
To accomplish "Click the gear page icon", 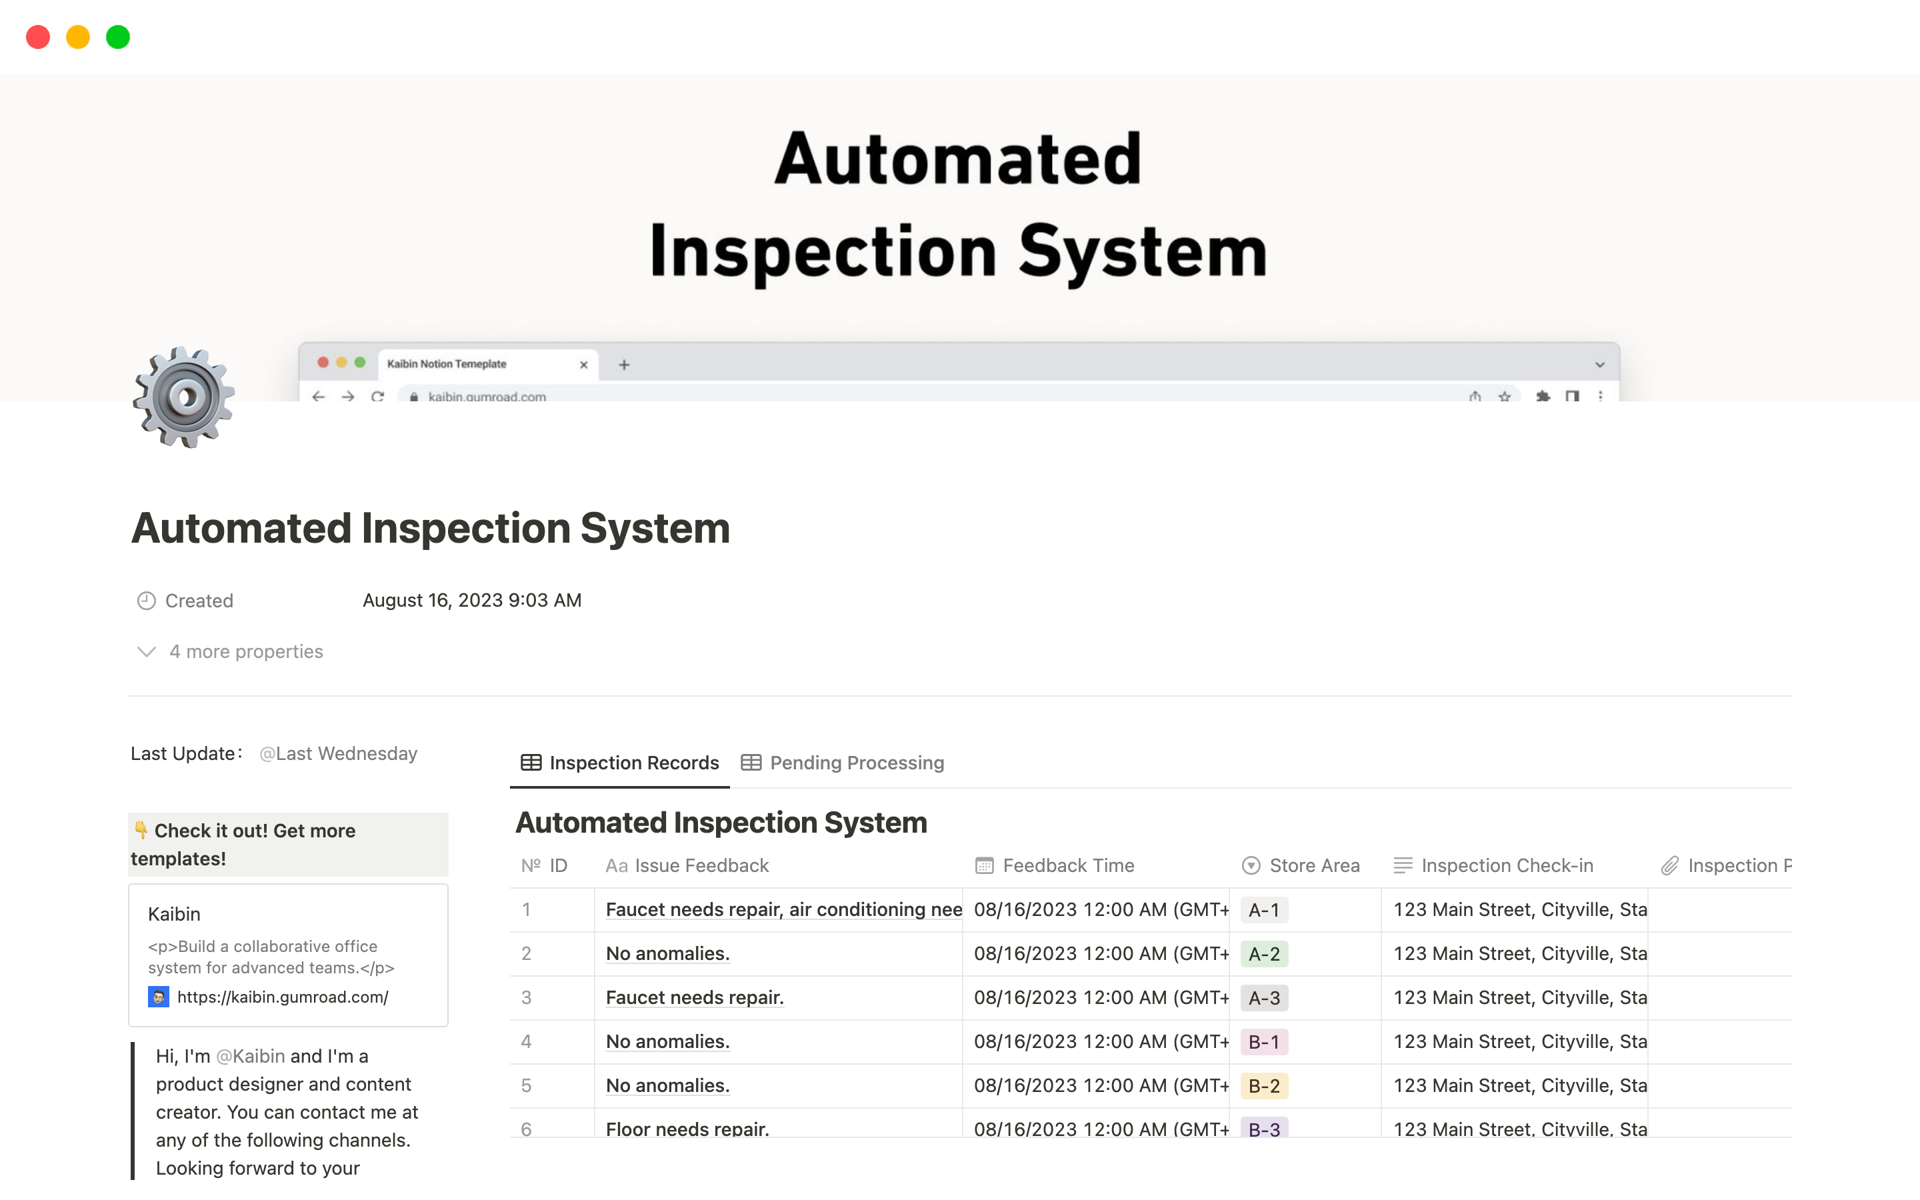I will pos(184,397).
